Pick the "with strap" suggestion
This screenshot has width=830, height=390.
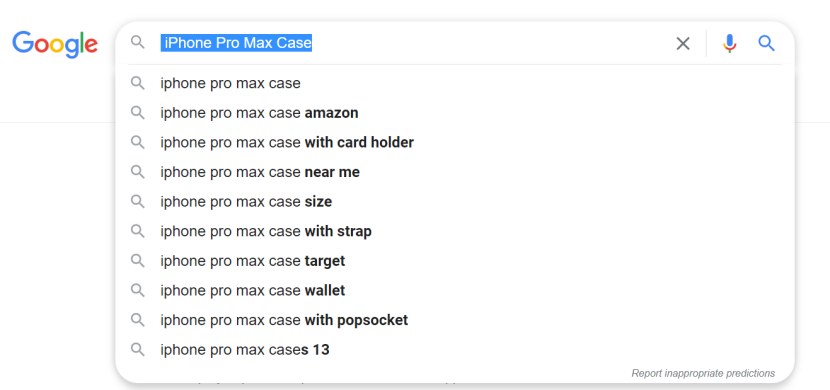click(x=454, y=232)
